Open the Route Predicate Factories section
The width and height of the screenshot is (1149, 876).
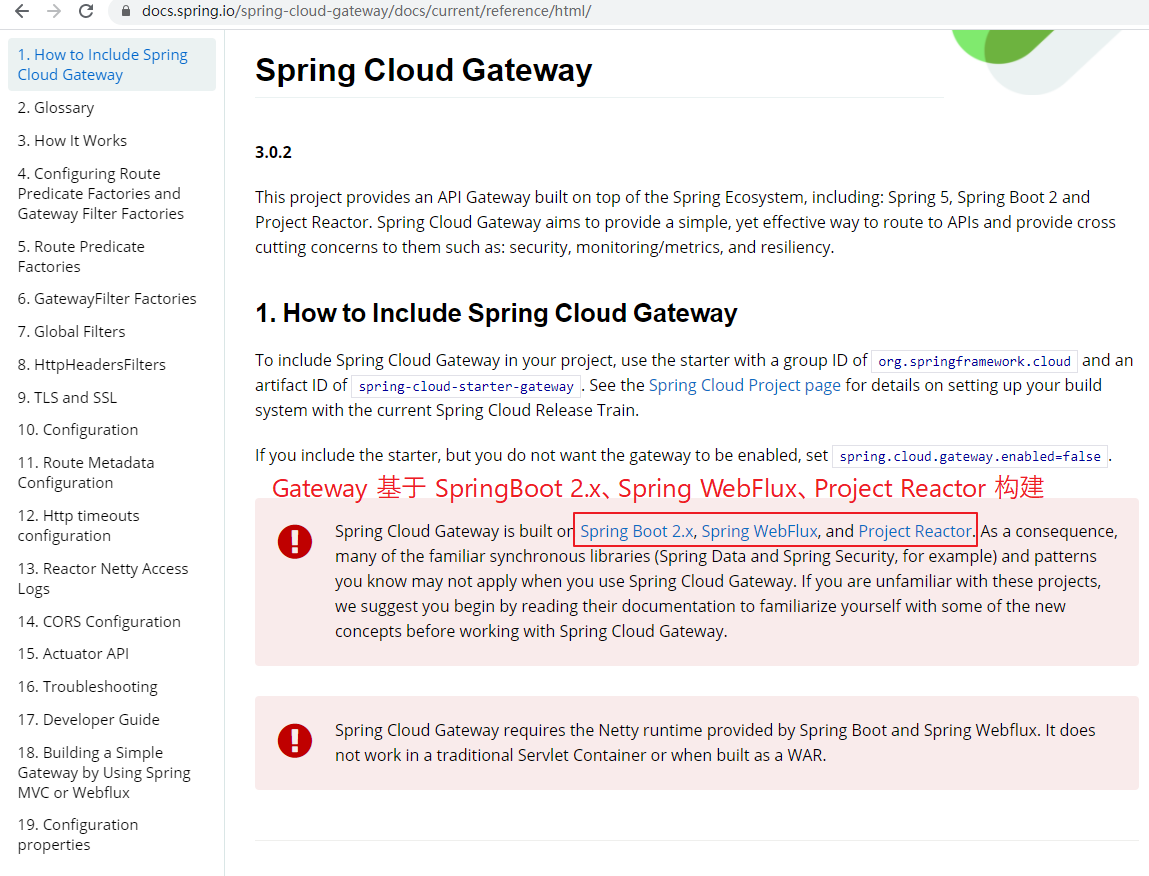[80, 256]
